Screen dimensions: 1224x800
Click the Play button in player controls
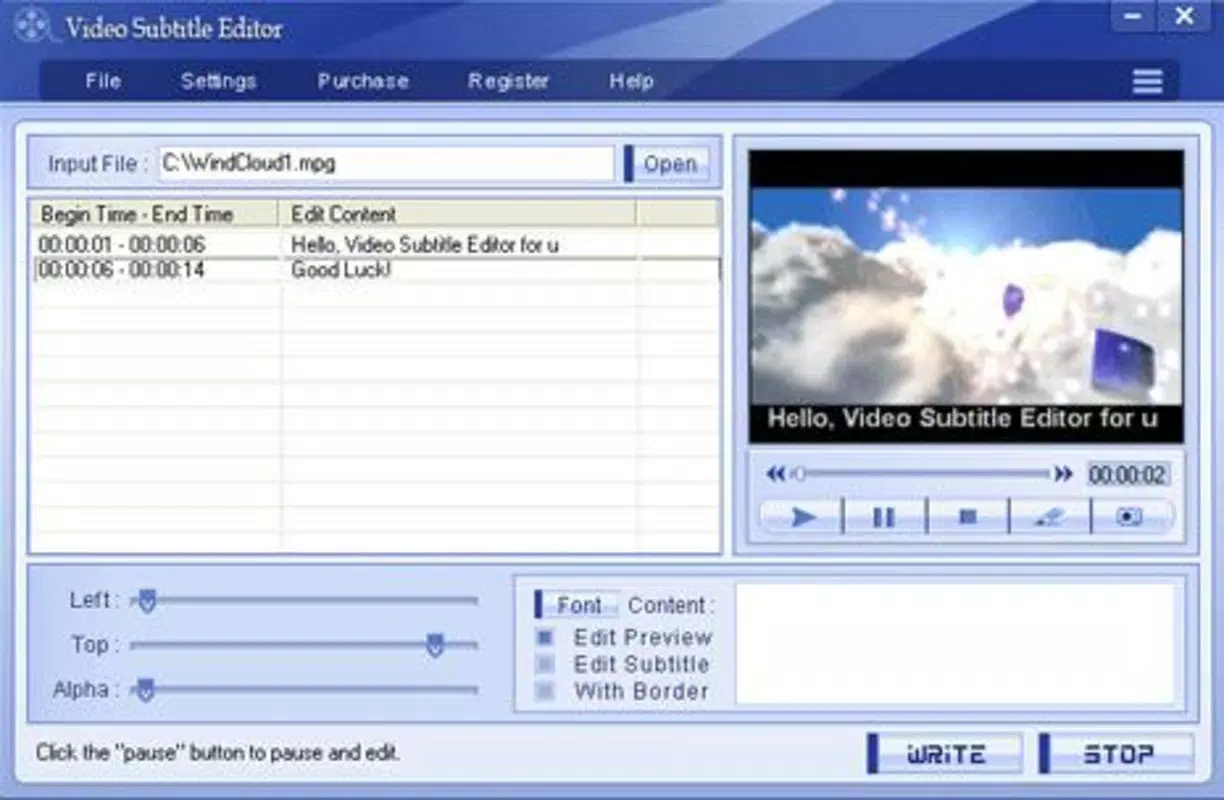pos(803,517)
